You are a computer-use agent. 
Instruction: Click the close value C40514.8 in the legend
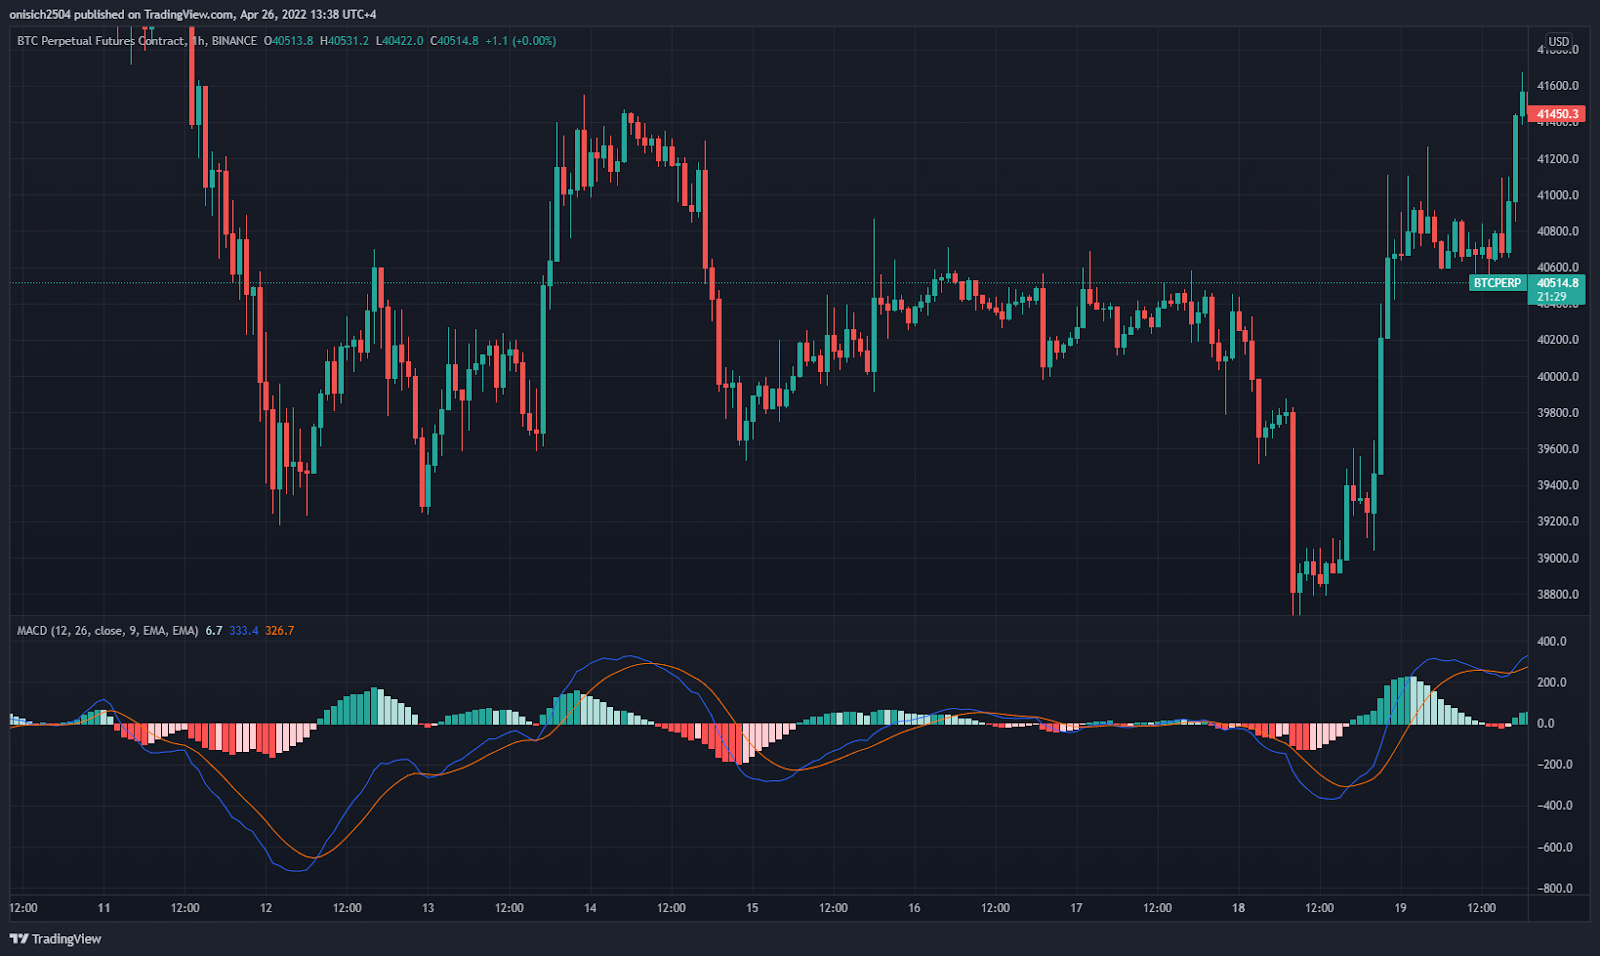pyautogui.click(x=454, y=41)
